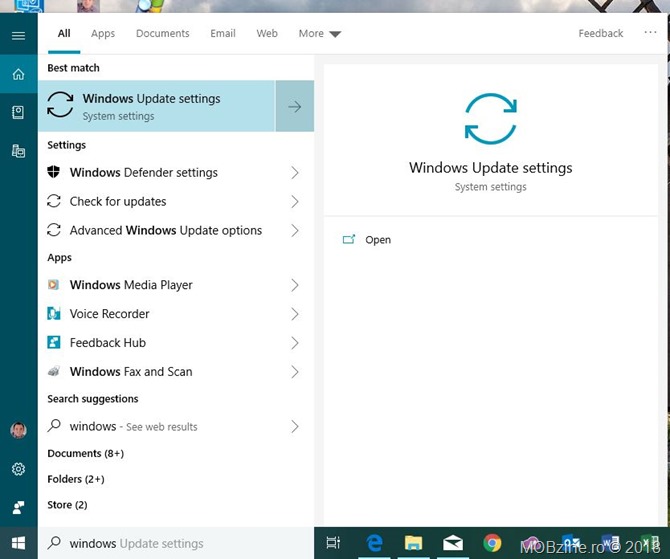The image size is (670, 559).
Task: Expand windows web results chevron
Action: 295,426
